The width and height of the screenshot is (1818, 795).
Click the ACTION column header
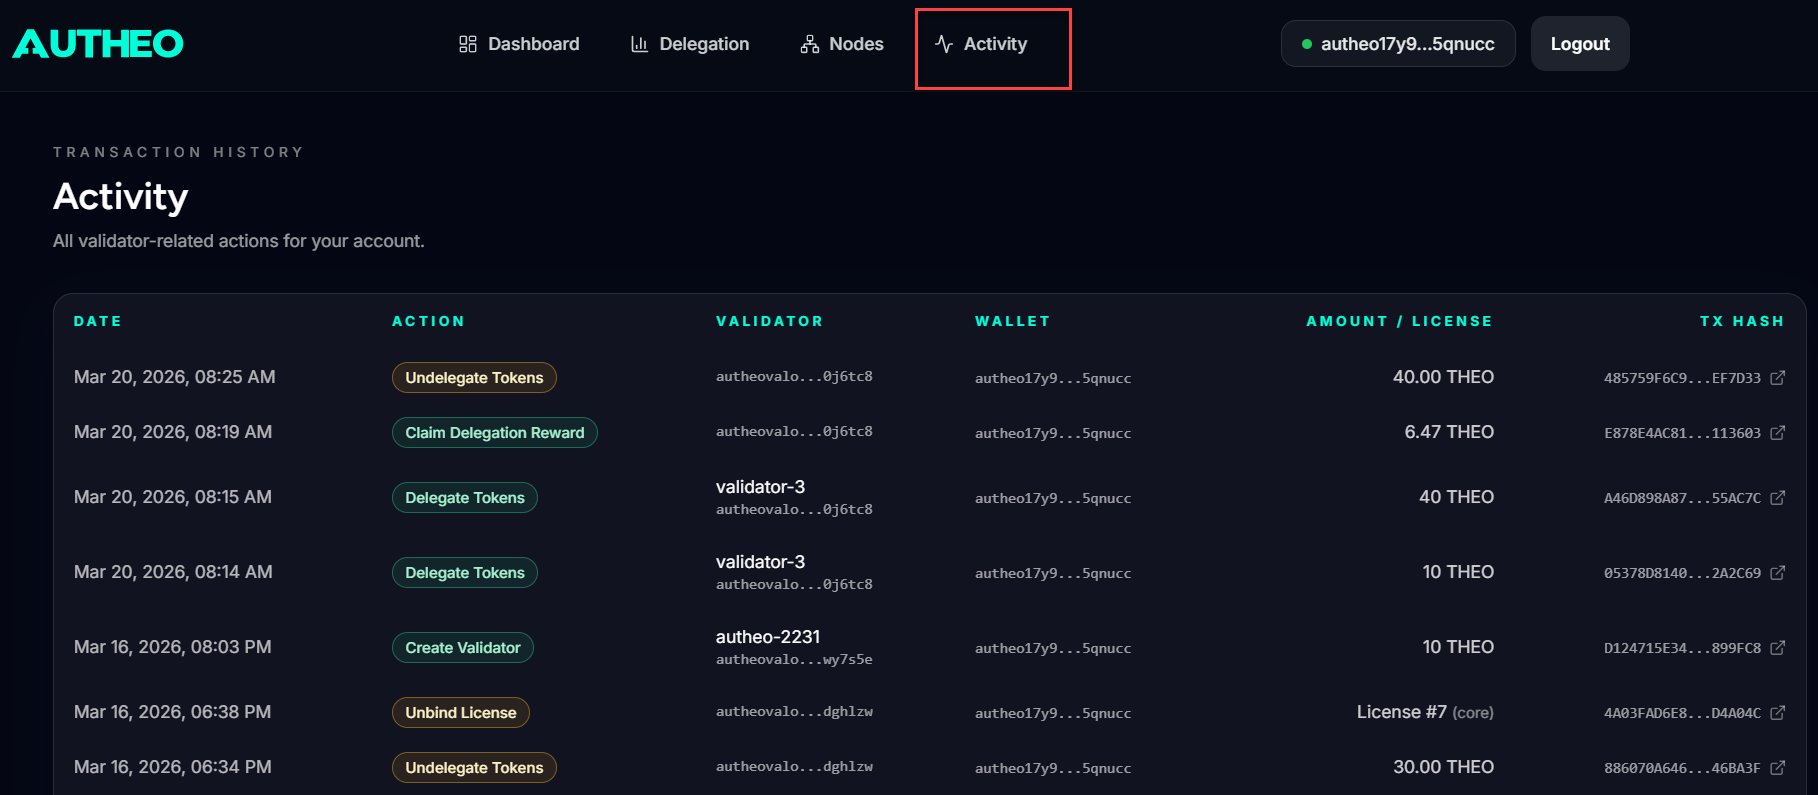pyautogui.click(x=428, y=321)
